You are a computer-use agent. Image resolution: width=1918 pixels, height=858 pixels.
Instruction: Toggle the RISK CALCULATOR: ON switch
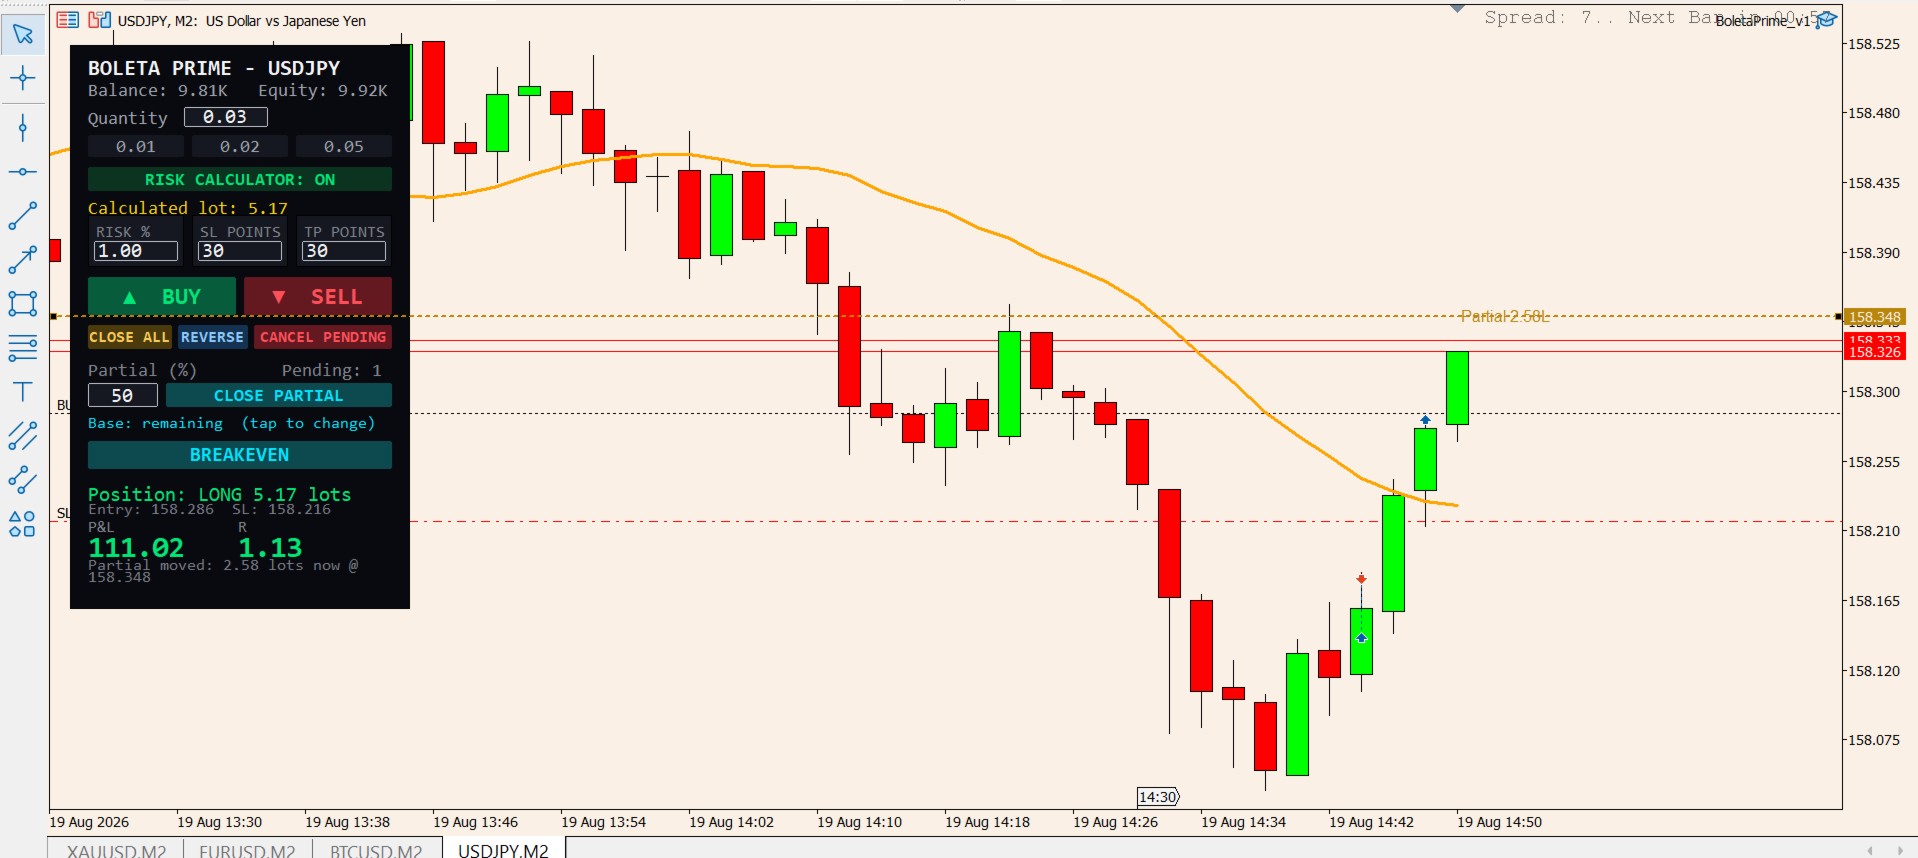tap(240, 179)
